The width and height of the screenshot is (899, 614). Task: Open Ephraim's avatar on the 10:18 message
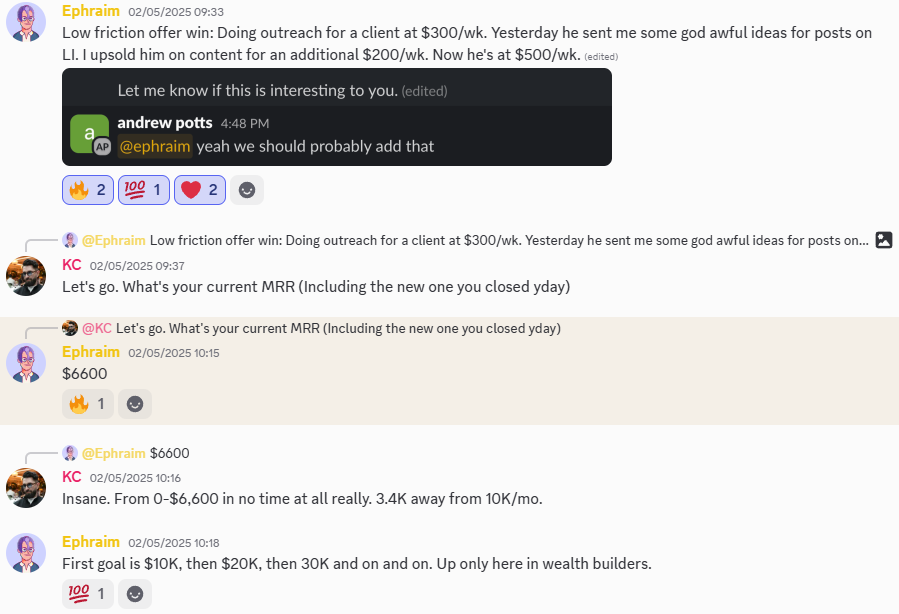26,553
